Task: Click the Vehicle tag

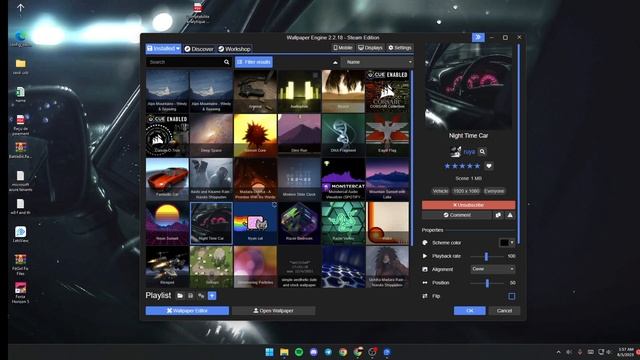Action: click(x=440, y=191)
